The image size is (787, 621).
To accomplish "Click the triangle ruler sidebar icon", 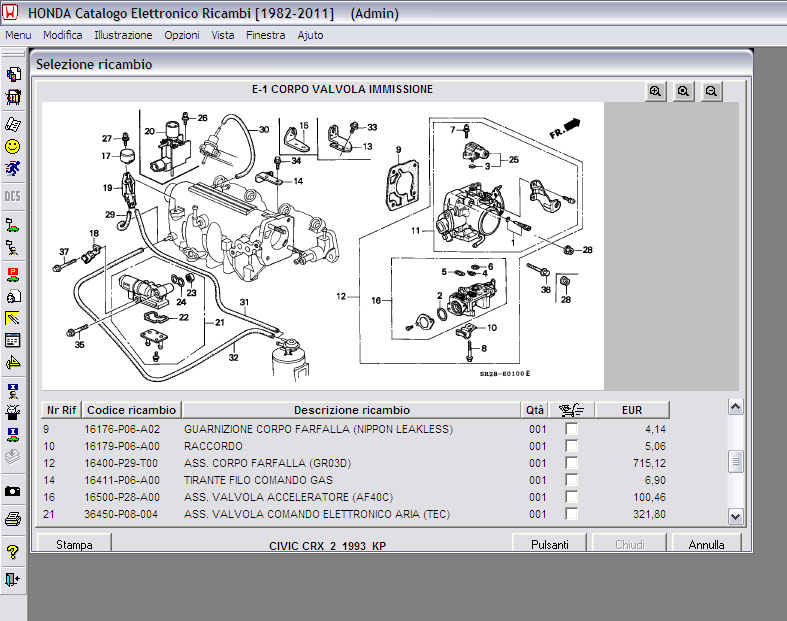I will point(13,362).
